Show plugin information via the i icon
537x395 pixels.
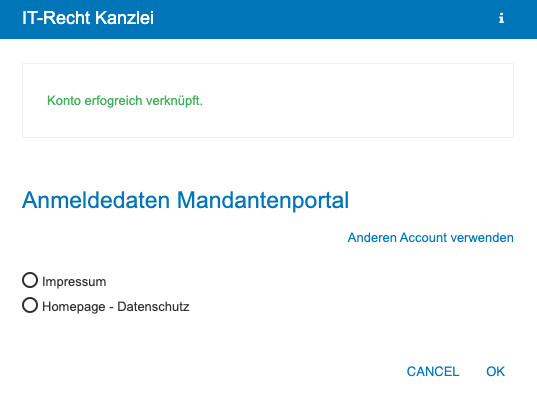click(501, 18)
